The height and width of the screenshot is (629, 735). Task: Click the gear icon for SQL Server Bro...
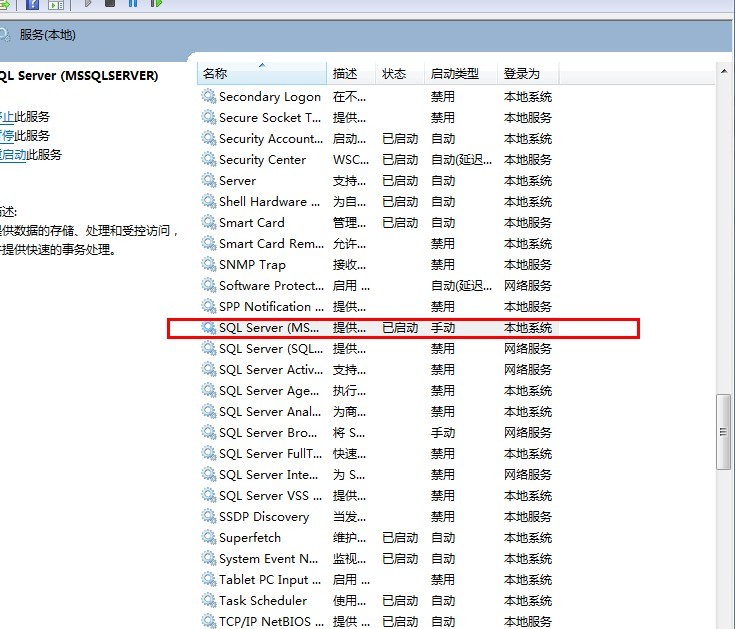pyautogui.click(x=209, y=433)
